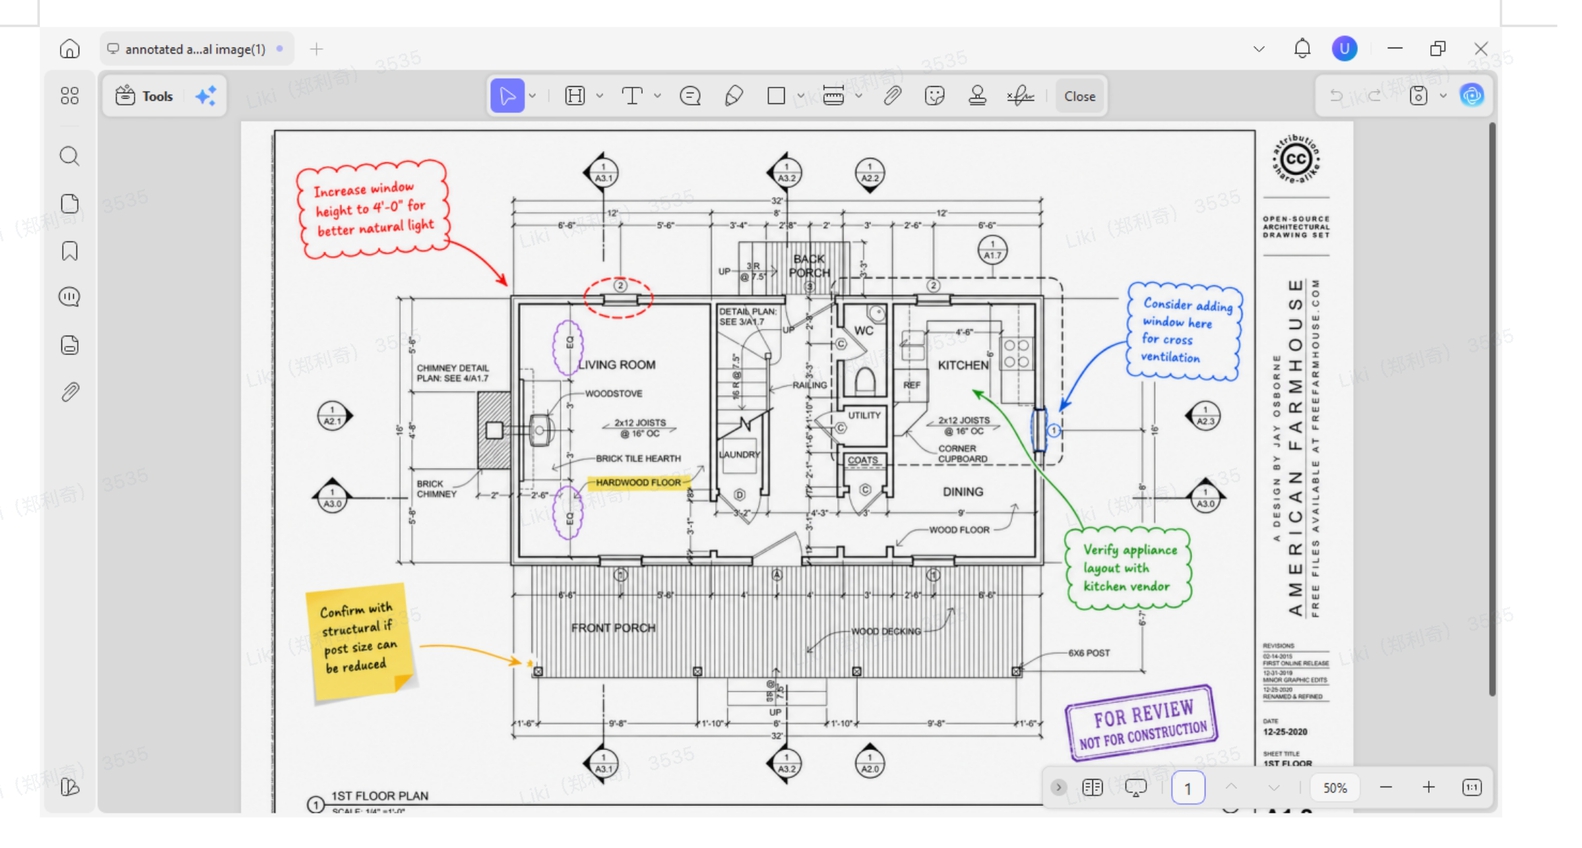Open a new tab with plus
Screen dimensions: 1582x848
(x=316, y=48)
